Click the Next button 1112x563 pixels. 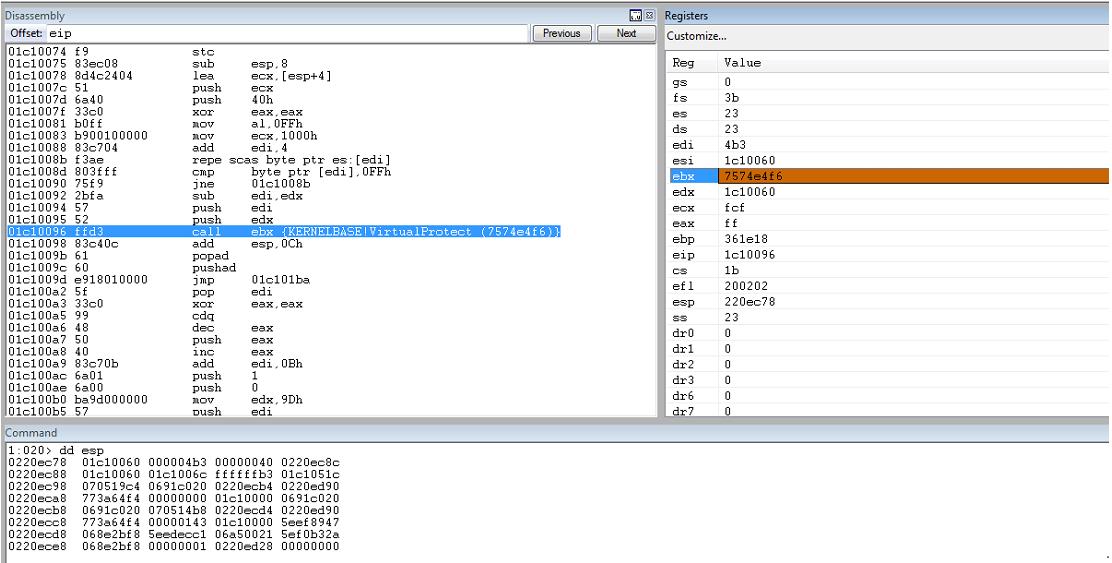point(626,33)
